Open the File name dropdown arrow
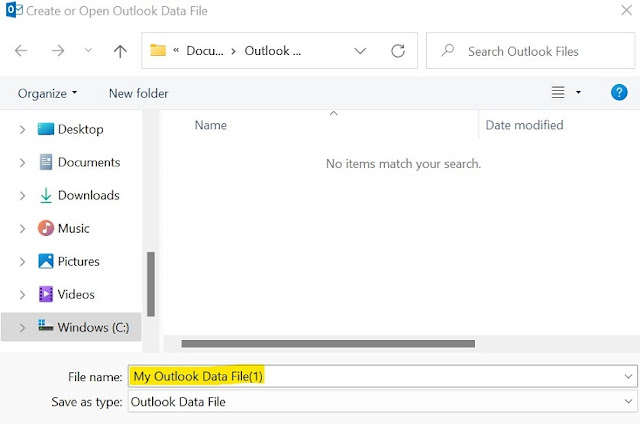The image size is (640, 424). (628, 376)
